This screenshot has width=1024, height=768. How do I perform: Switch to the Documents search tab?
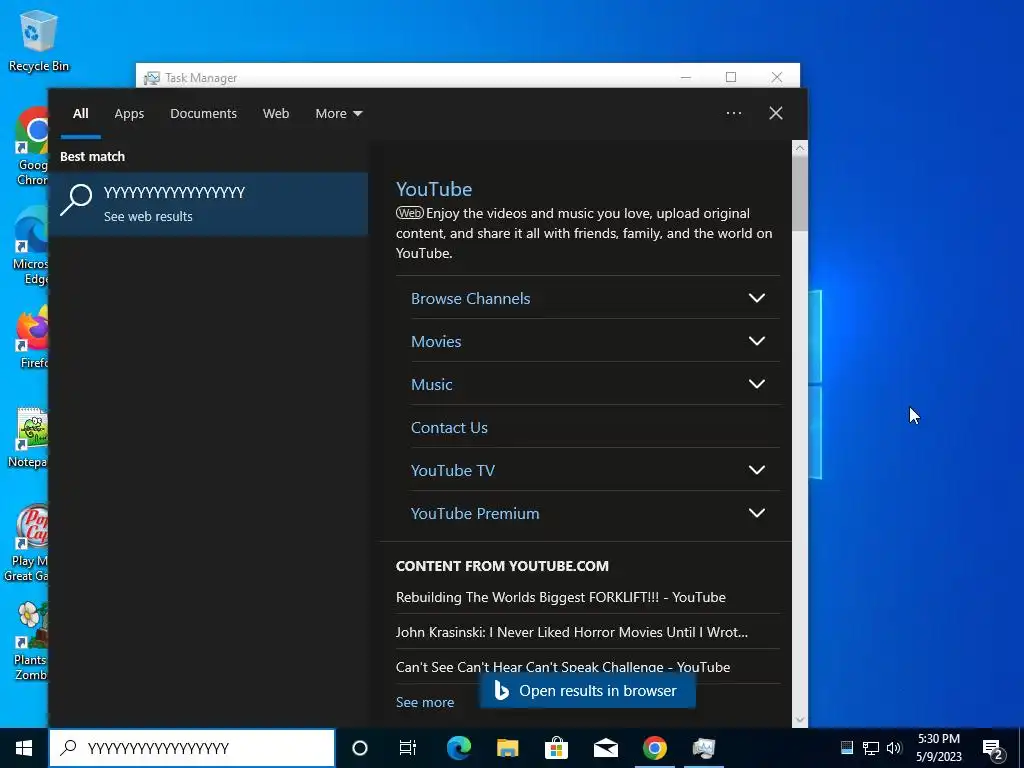coord(203,114)
